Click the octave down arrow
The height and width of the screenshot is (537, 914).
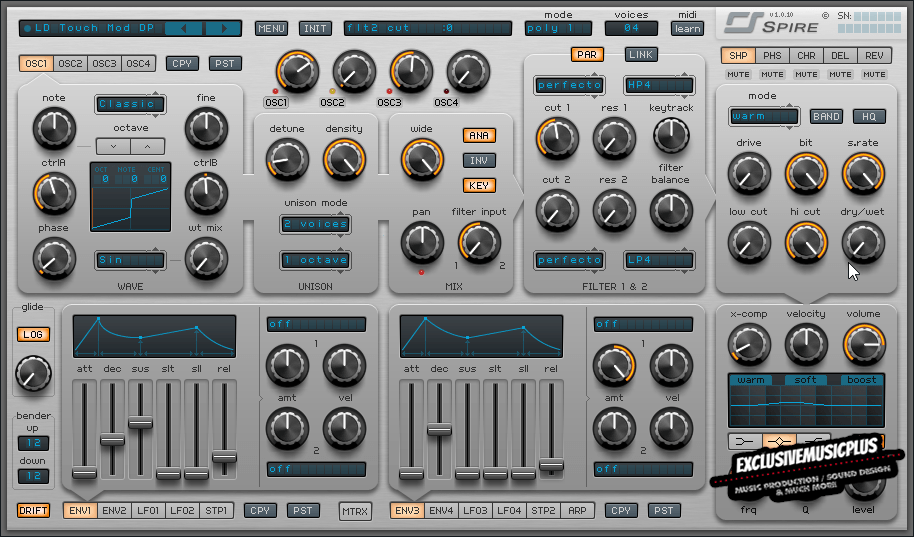click(112, 146)
